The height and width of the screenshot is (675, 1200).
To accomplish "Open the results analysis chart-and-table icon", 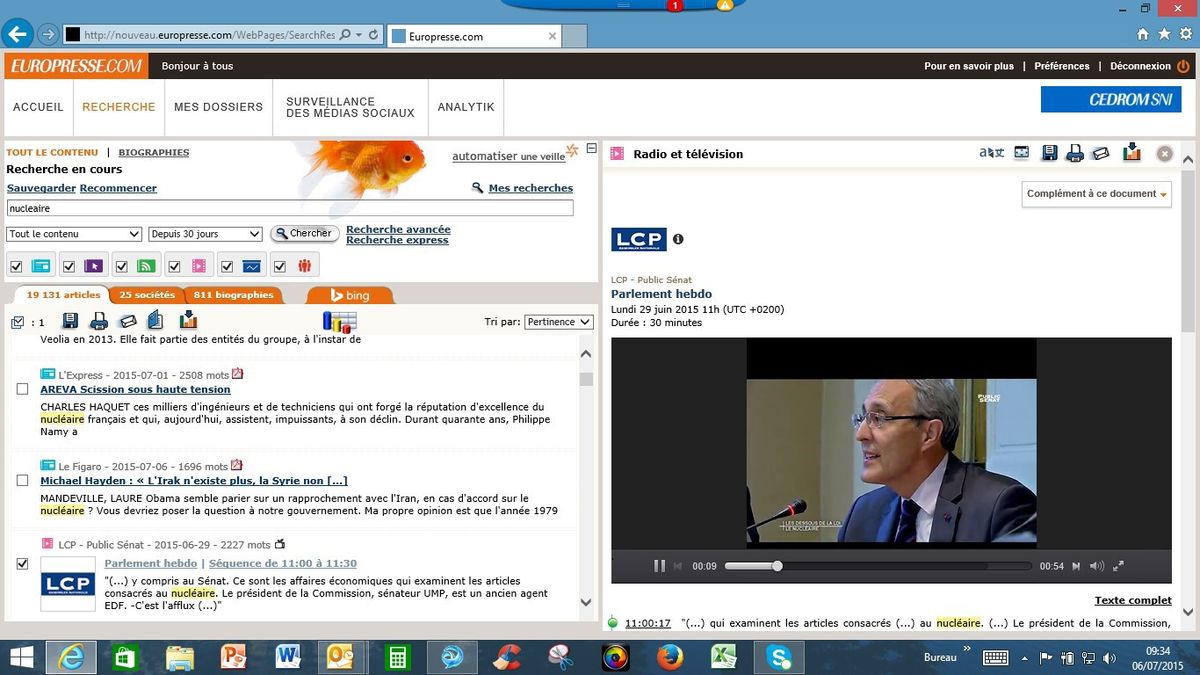I will click(339, 322).
